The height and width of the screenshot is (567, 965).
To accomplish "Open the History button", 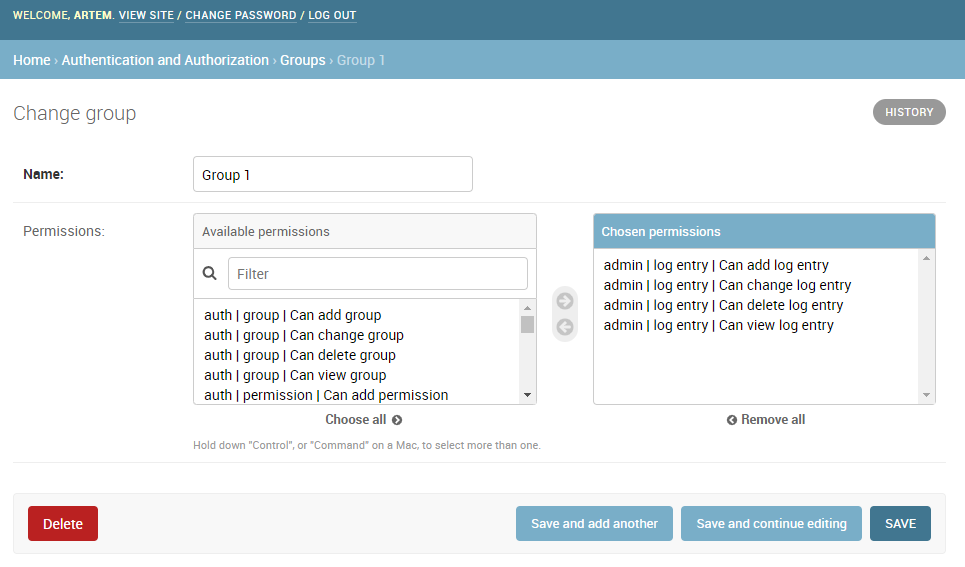I will coord(909,112).
